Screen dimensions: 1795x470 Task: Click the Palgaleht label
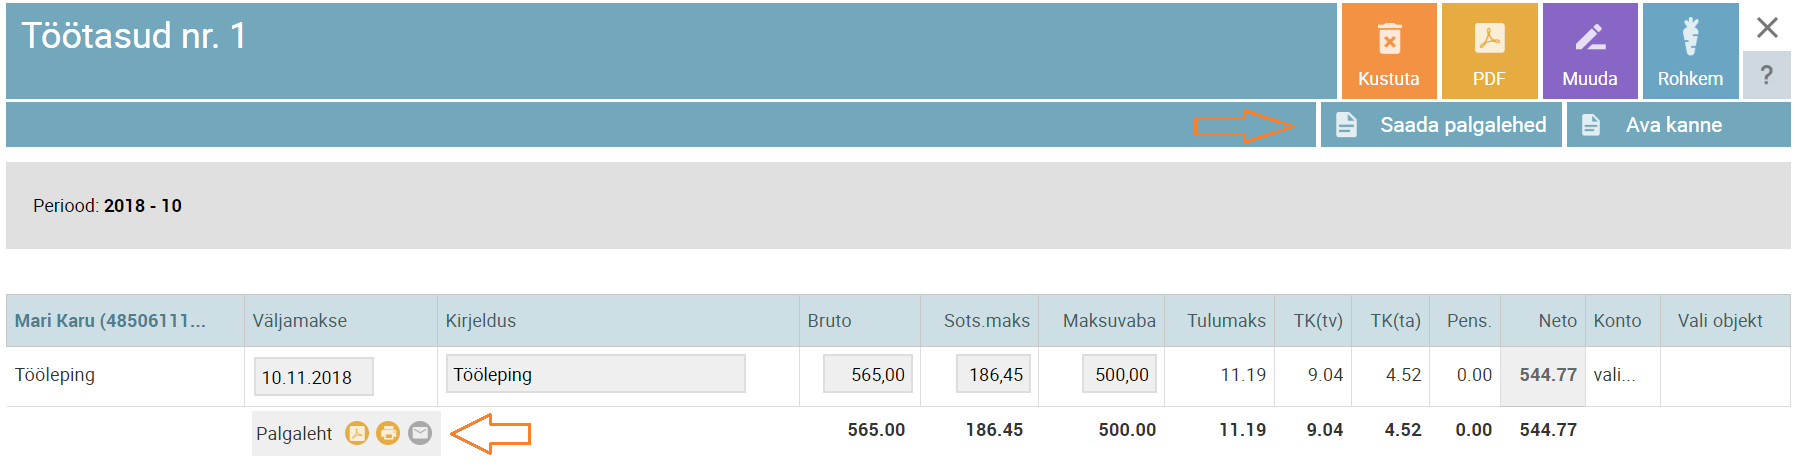click(x=294, y=434)
